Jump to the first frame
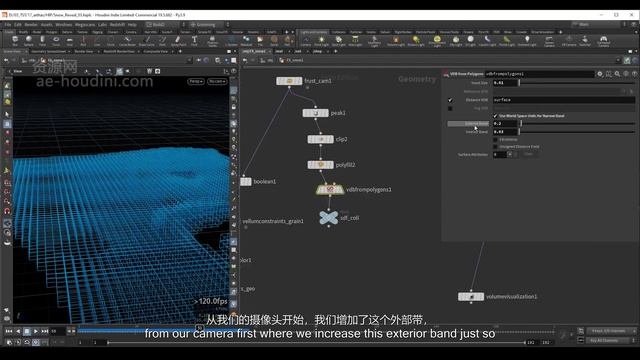Image resolution: width=640 pixels, height=360 pixels. [9, 331]
